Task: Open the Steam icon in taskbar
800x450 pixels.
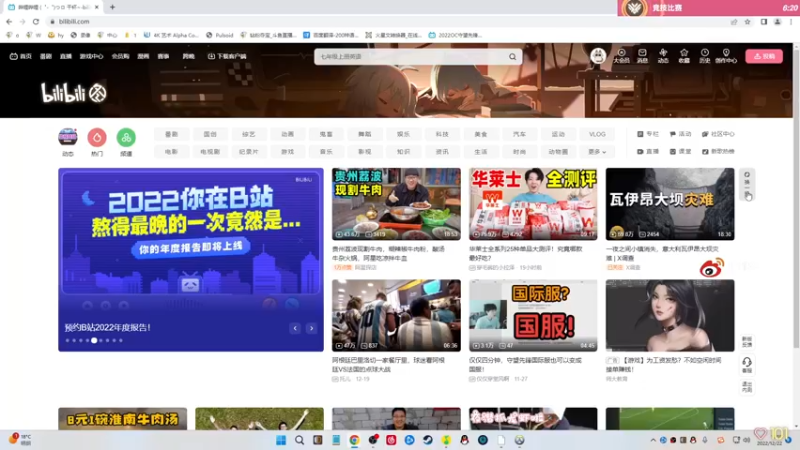Action: (x=428, y=440)
